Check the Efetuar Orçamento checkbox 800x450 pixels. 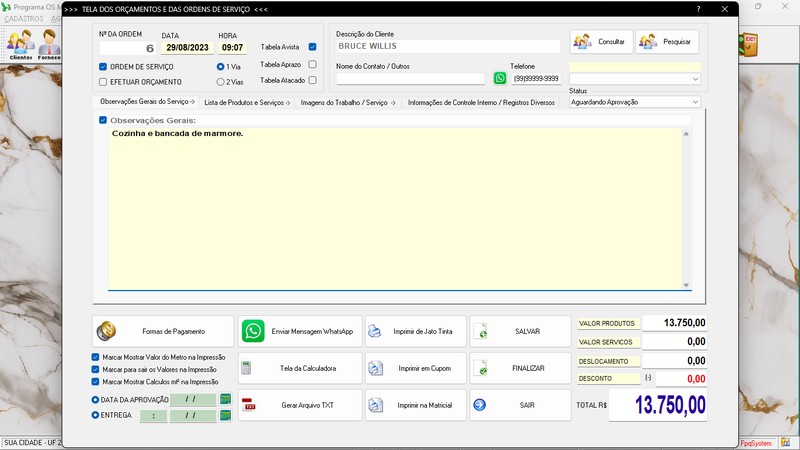point(103,81)
